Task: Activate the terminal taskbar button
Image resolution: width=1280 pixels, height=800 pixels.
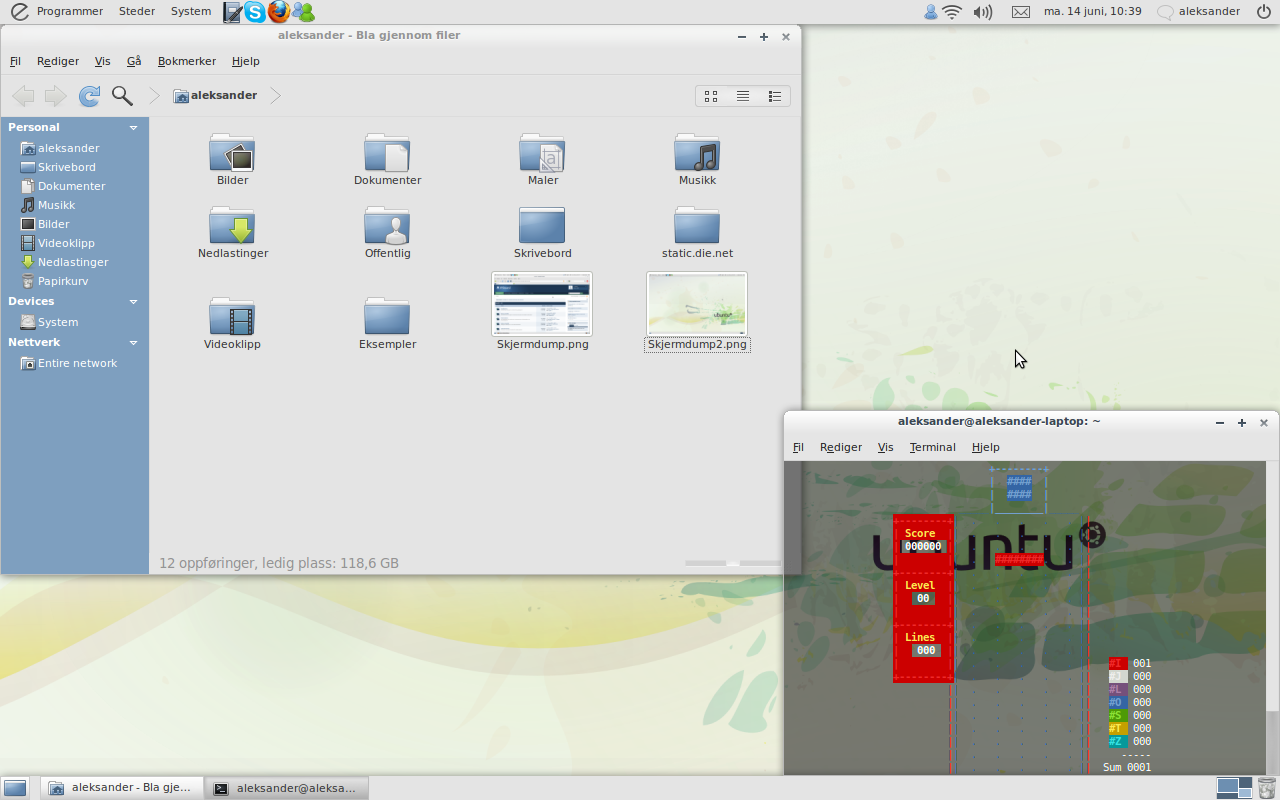Action: point(287,788)
